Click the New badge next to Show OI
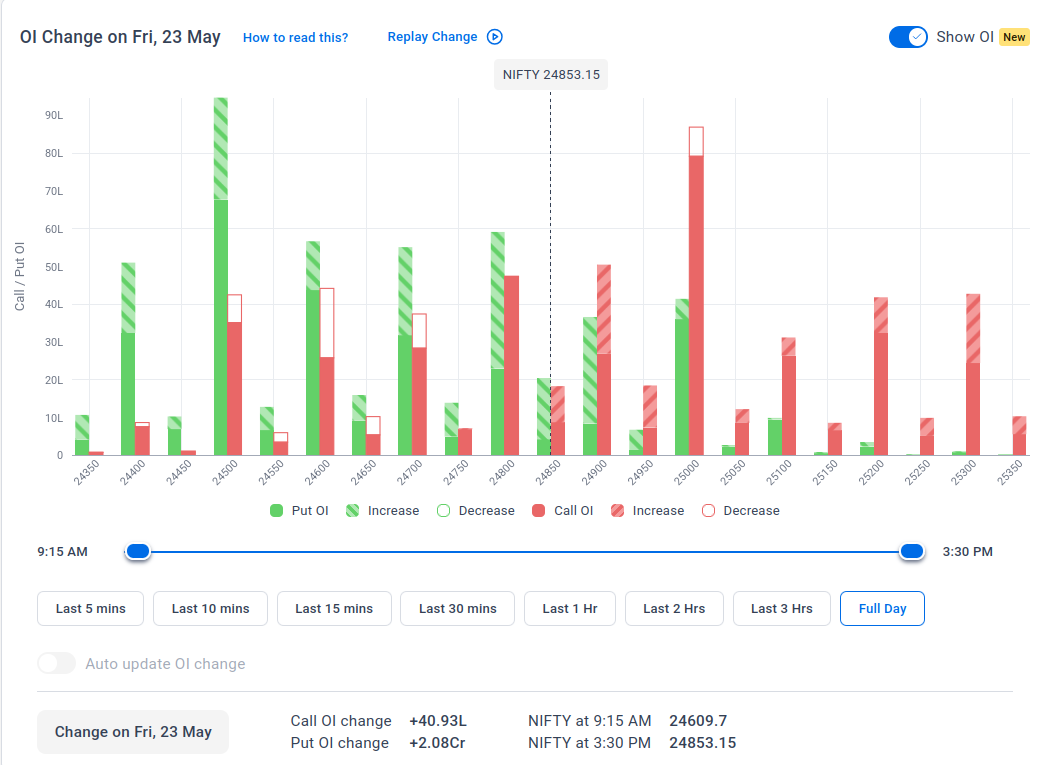 click(x=1014, y=37)
